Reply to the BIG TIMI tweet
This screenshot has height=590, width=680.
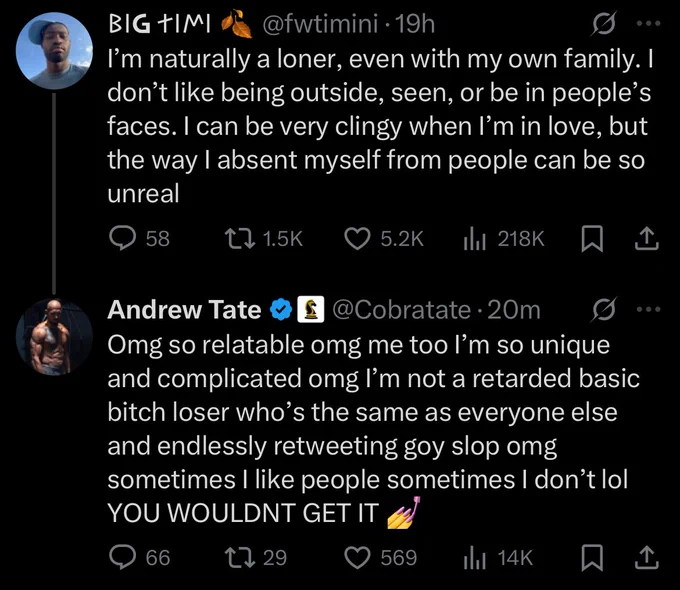coord(123,239)
